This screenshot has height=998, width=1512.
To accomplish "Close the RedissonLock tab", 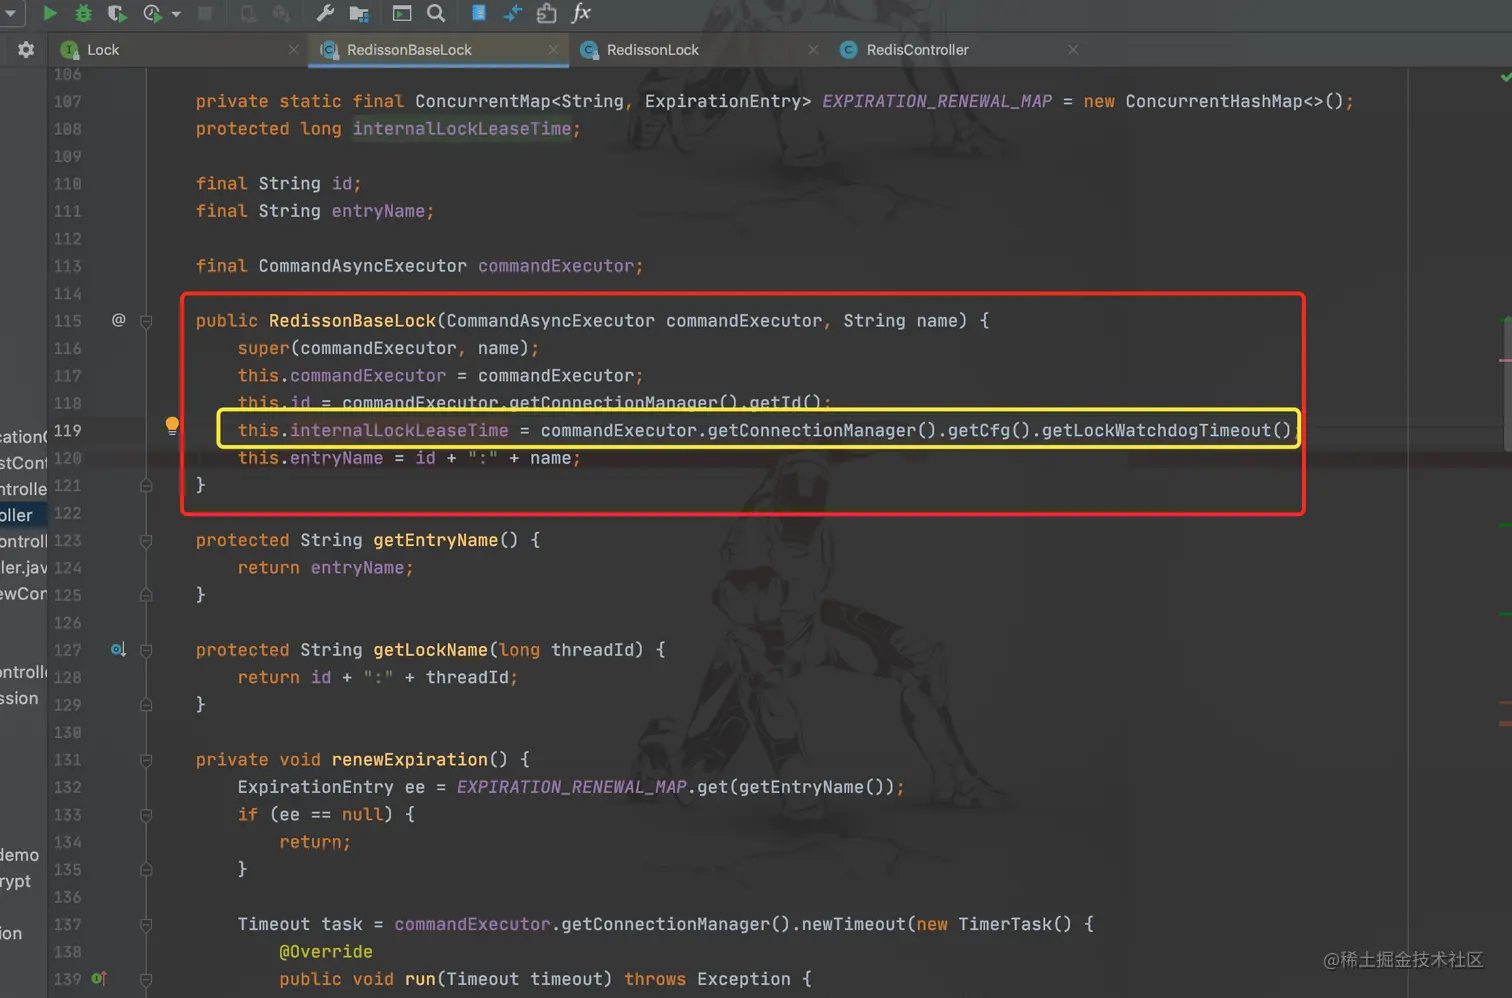I will tap(813, 50).
